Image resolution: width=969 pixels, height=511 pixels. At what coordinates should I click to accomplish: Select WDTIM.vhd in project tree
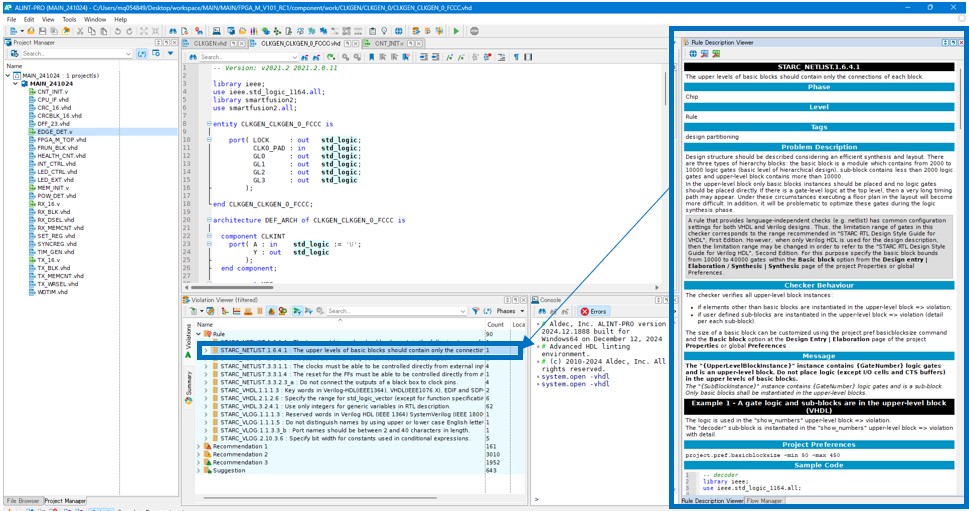(x=52, y=292)
